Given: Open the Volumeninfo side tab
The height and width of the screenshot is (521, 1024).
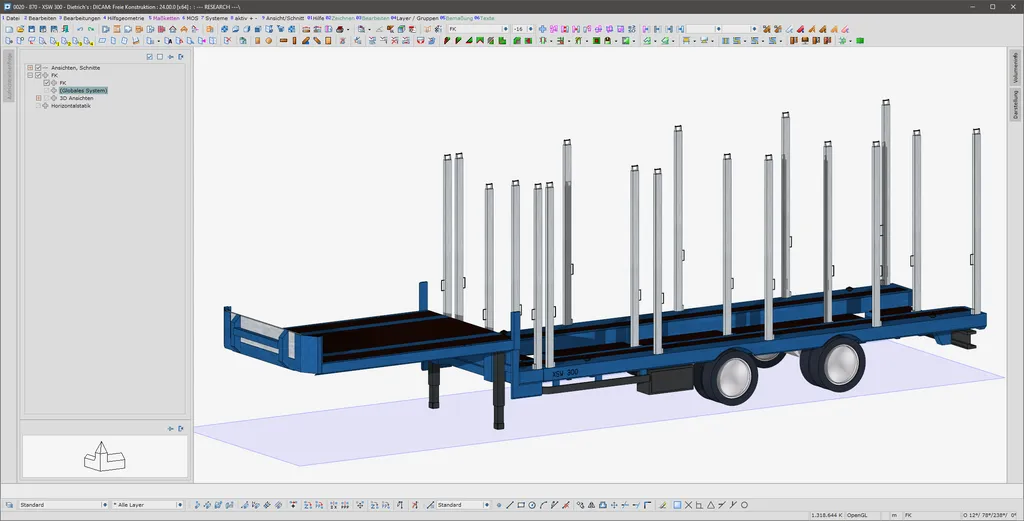Looking at the screenshot, I should (1016, 69).
